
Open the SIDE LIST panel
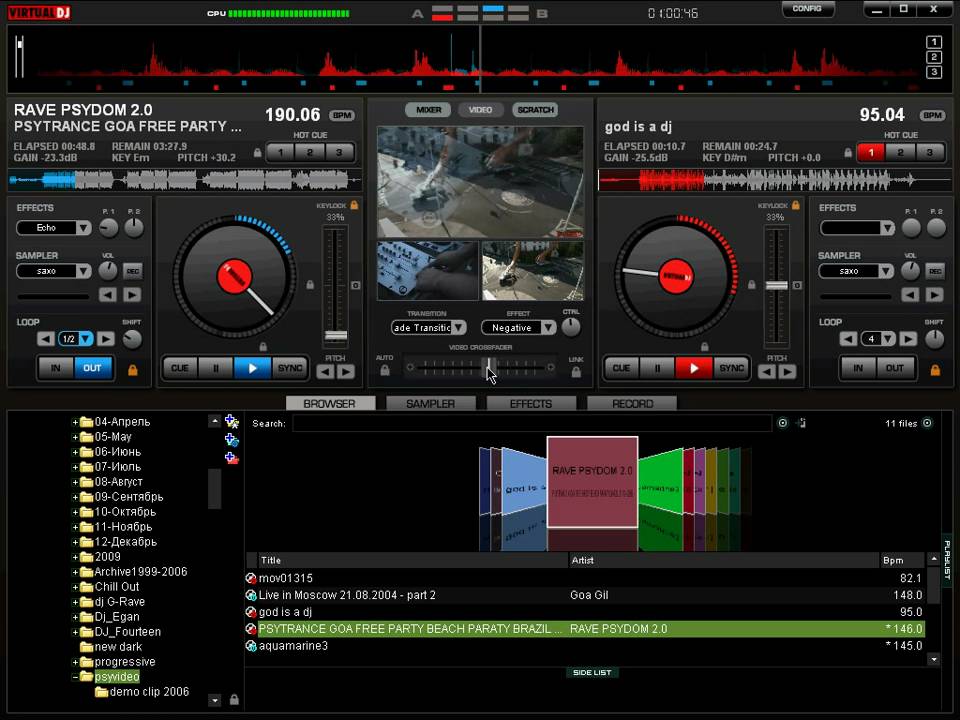coord(592,673)
